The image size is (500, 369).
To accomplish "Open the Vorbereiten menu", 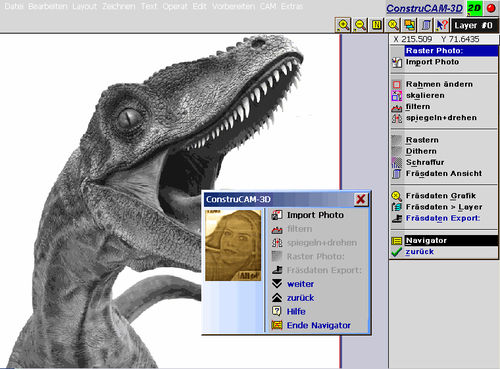I will pos(233,6).
